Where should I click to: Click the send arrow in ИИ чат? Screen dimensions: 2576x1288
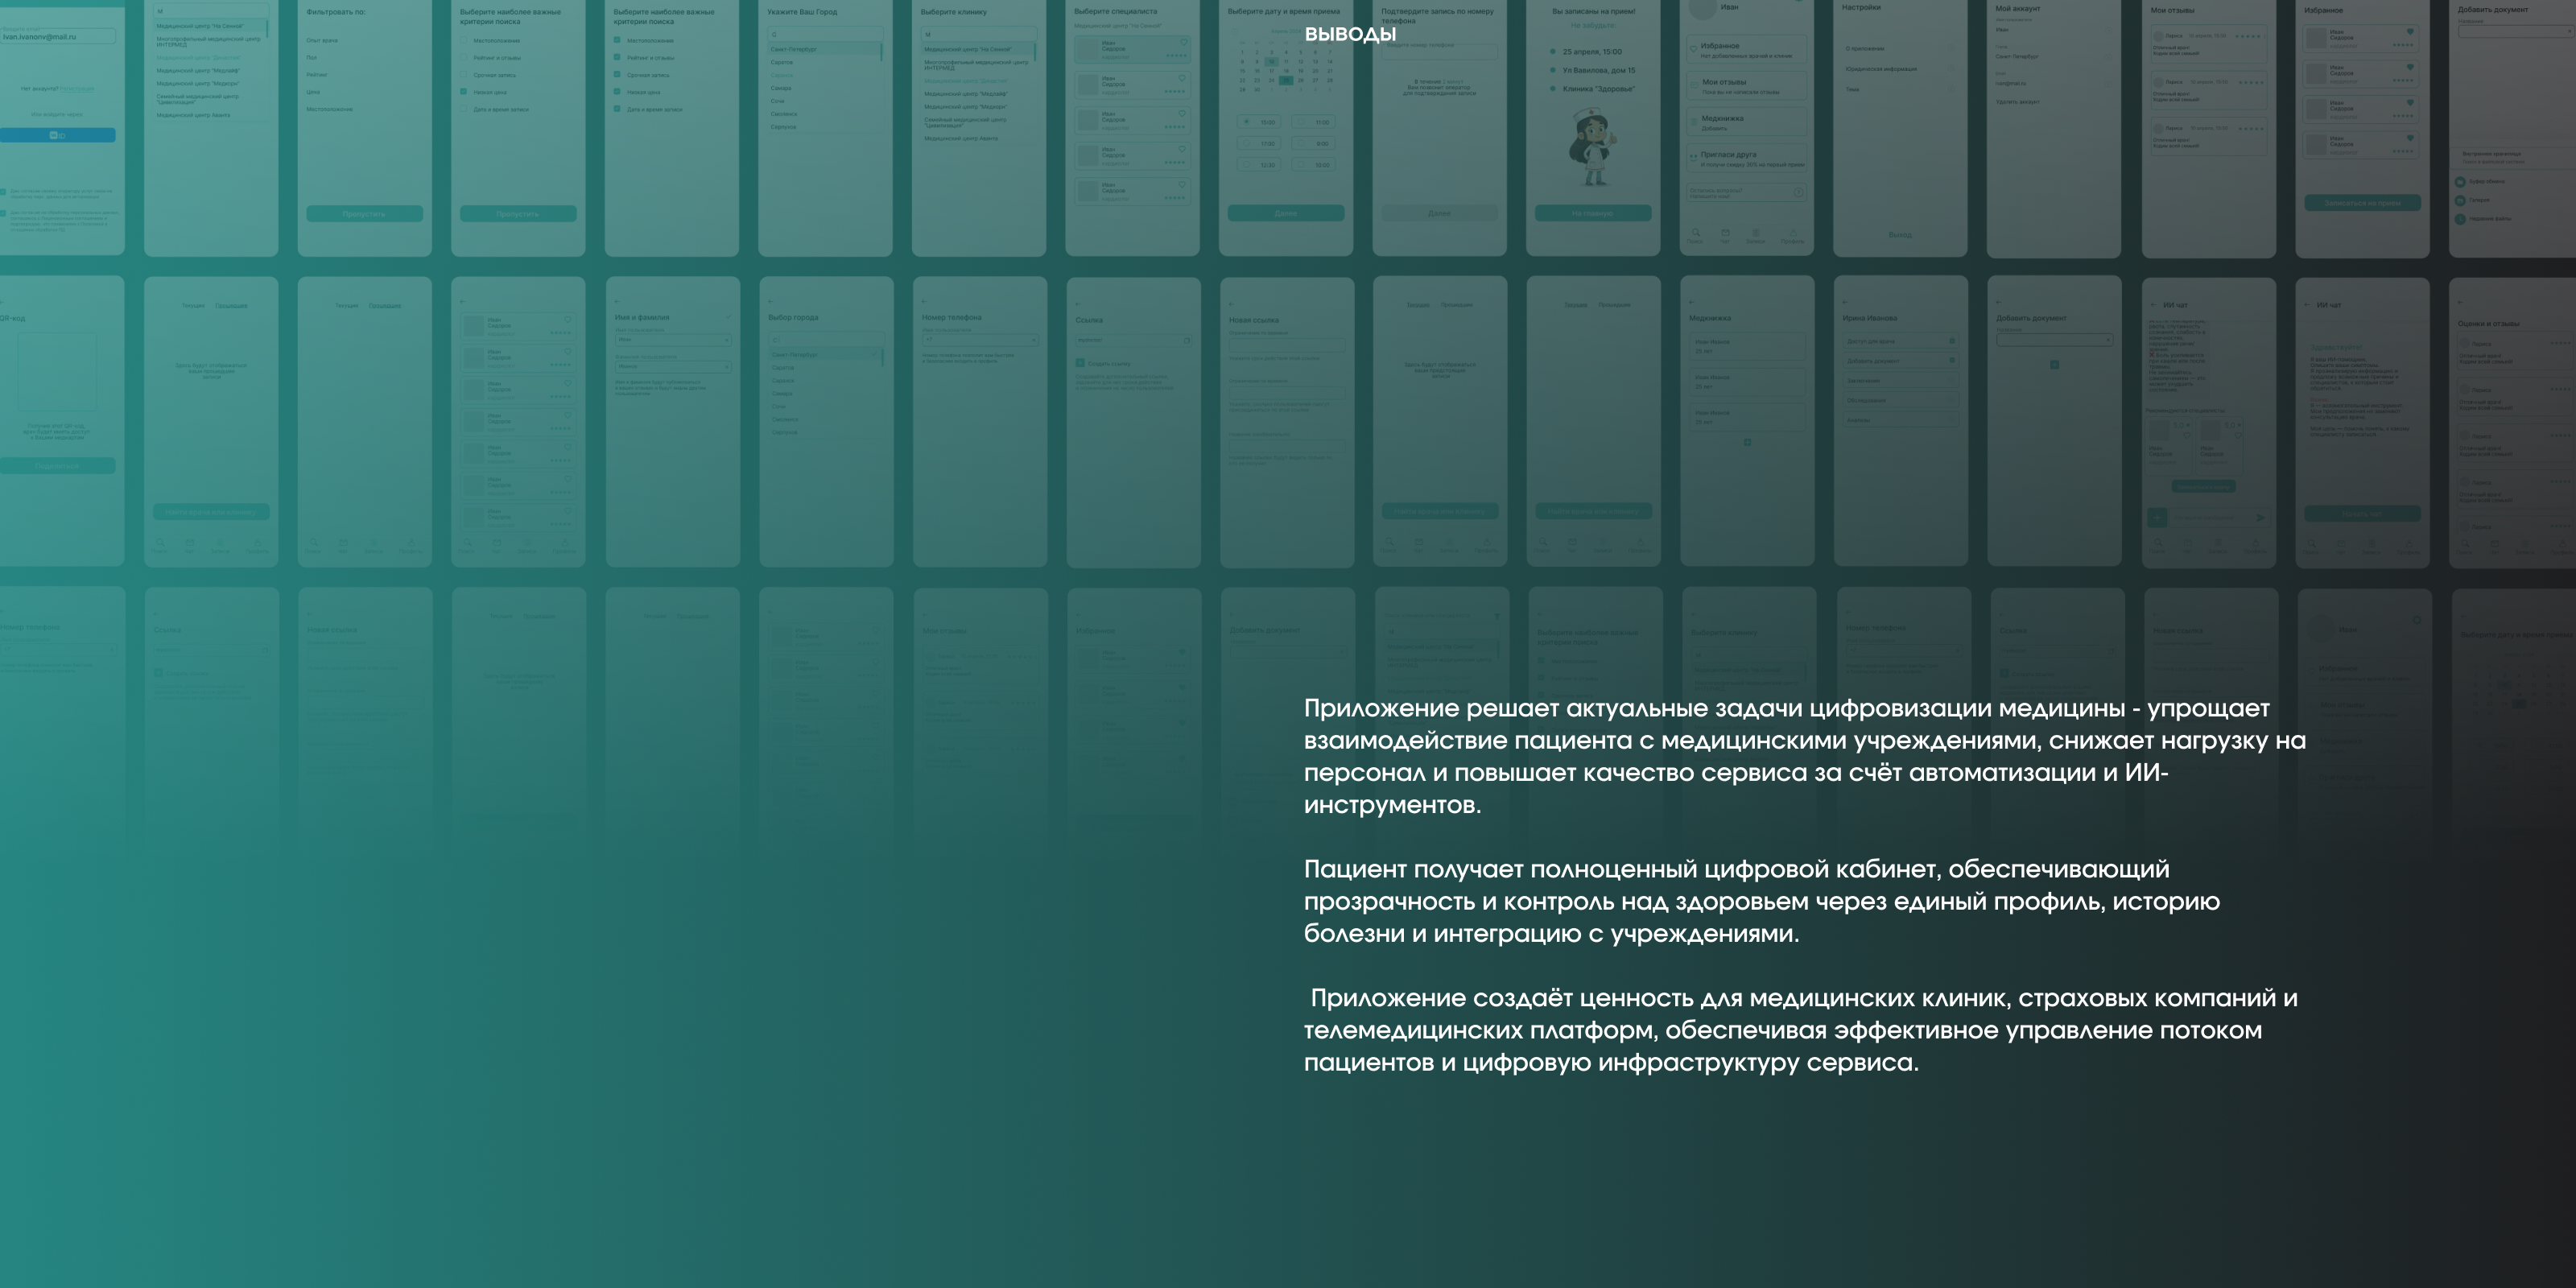tap(2261, 517)
